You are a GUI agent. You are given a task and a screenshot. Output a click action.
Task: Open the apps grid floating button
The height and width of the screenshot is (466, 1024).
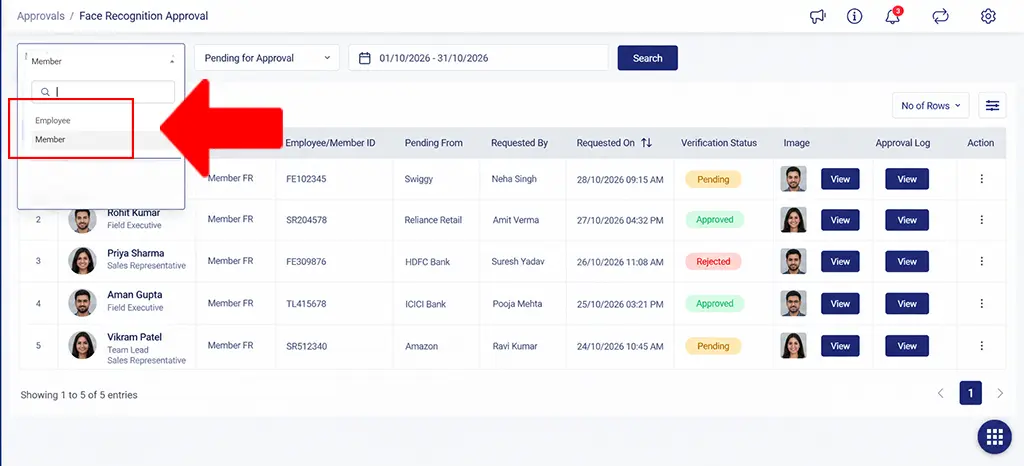tap(994, 437)
